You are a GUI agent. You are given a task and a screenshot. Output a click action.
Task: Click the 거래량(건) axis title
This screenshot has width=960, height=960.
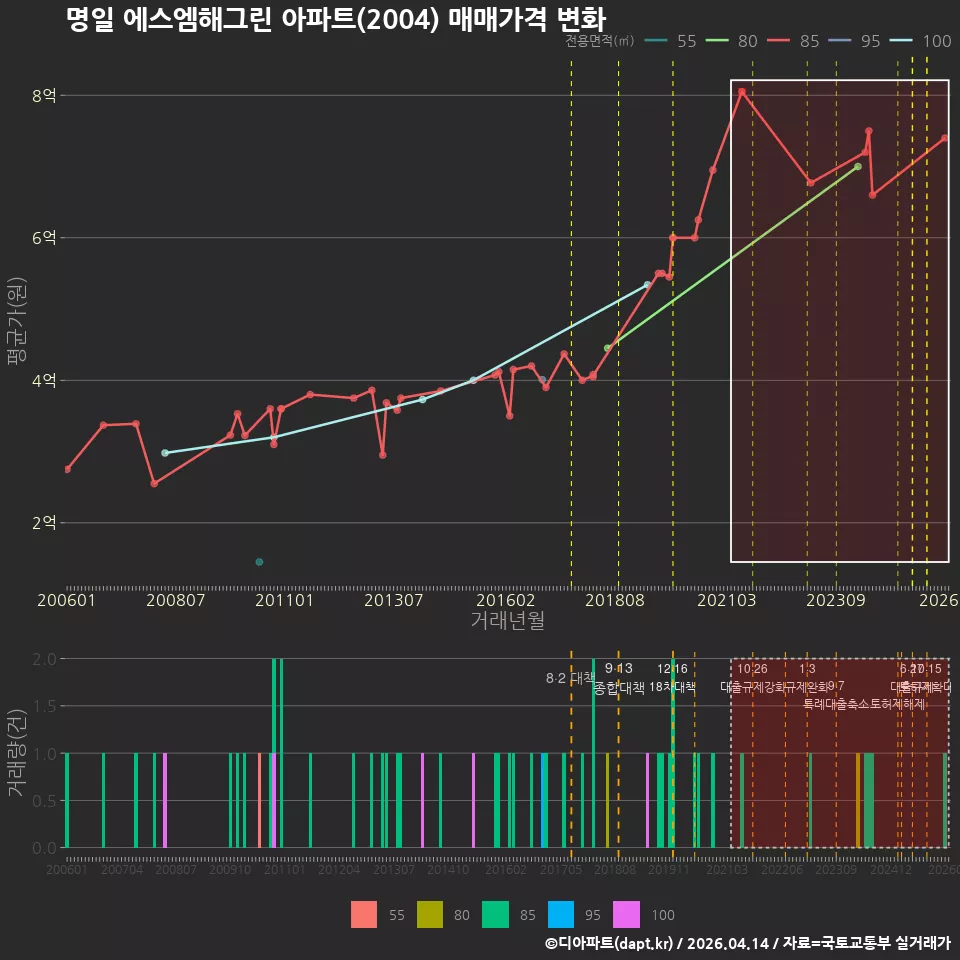[16, 753]
